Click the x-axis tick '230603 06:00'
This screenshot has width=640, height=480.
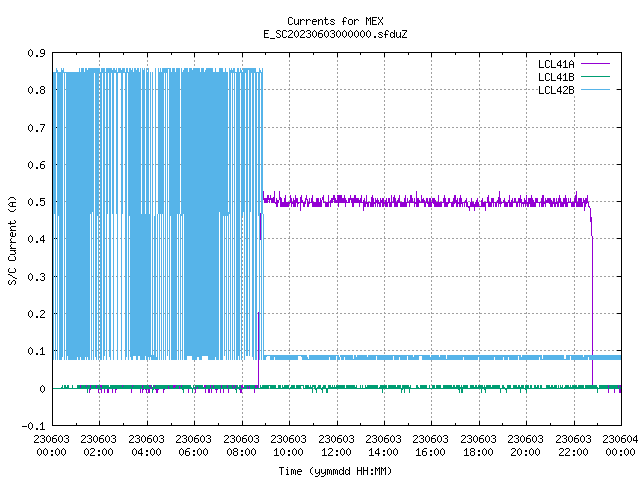[193, 445]
